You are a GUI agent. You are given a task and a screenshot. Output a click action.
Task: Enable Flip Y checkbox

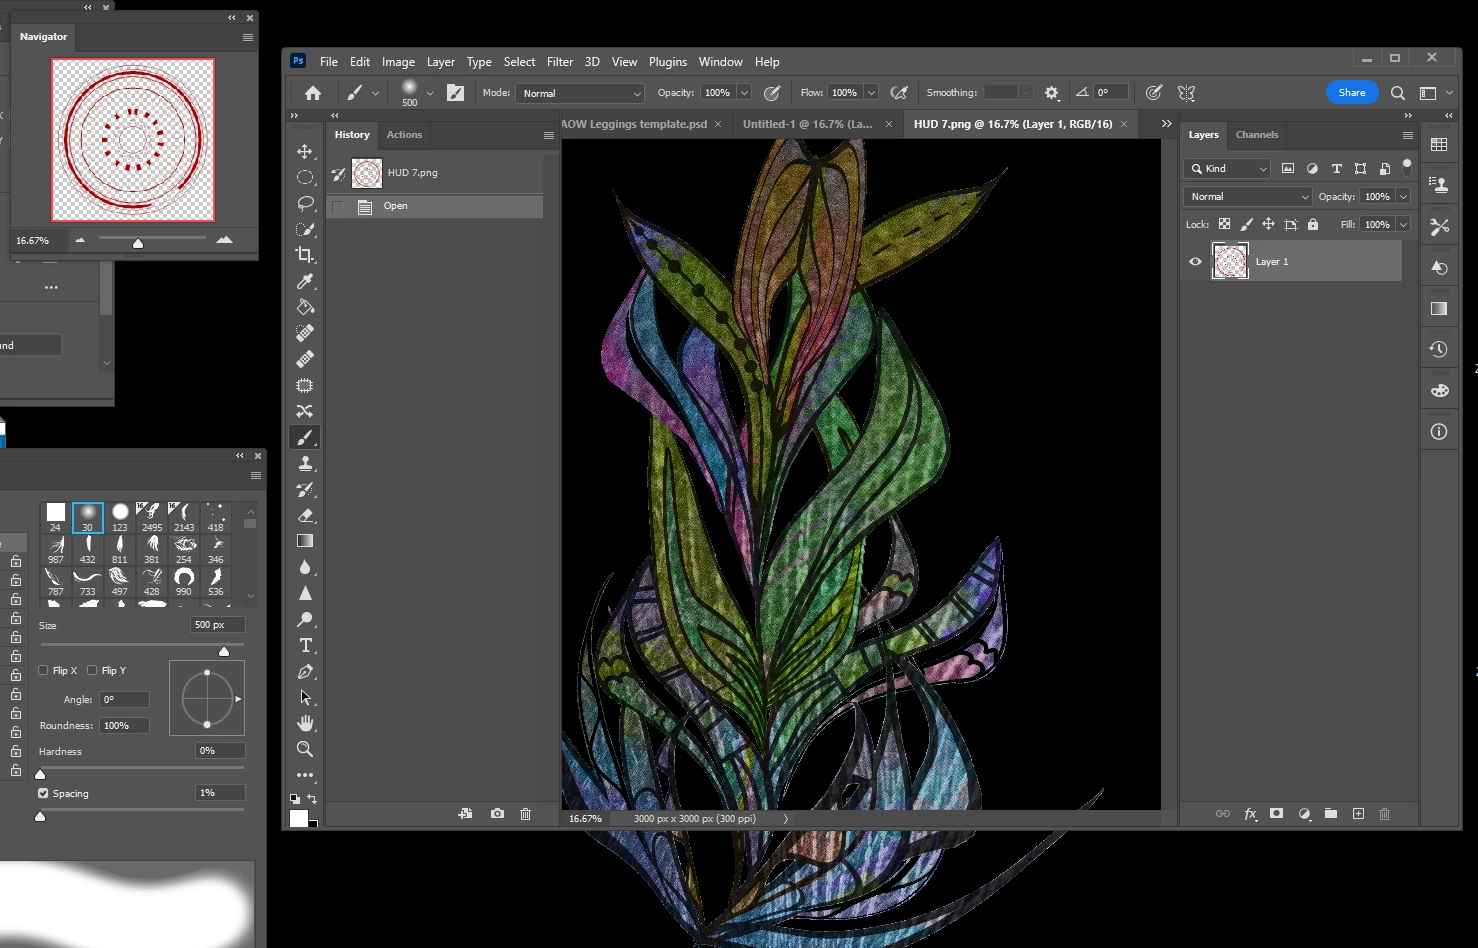click(92, 670)
